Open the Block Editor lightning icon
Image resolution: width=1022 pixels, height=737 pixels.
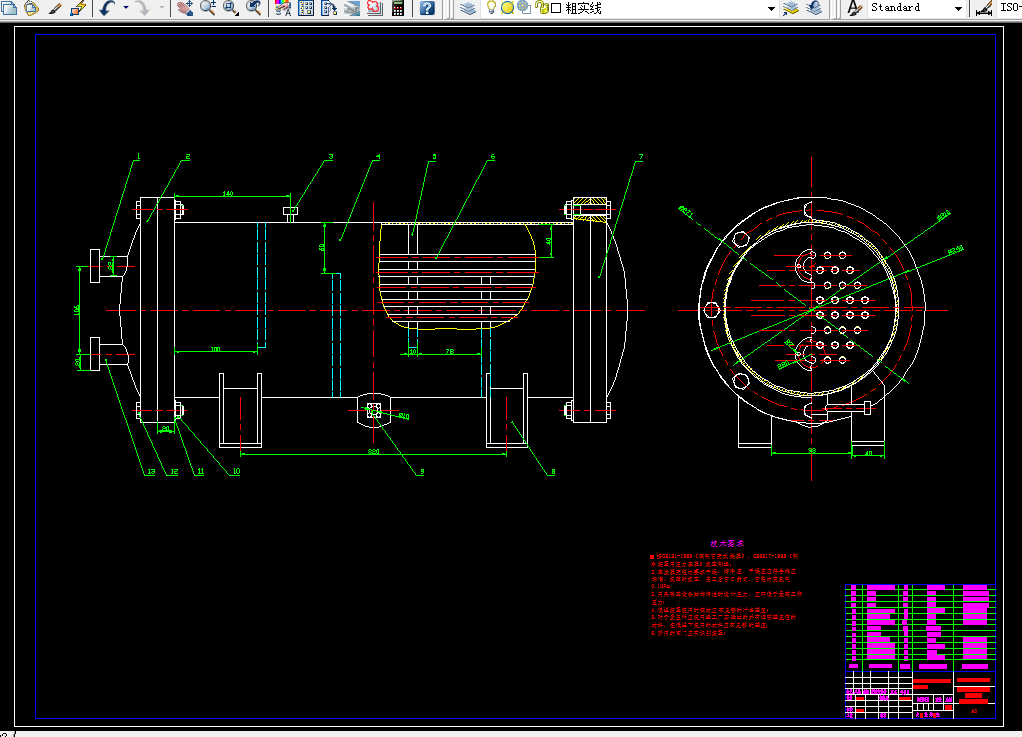78,8
